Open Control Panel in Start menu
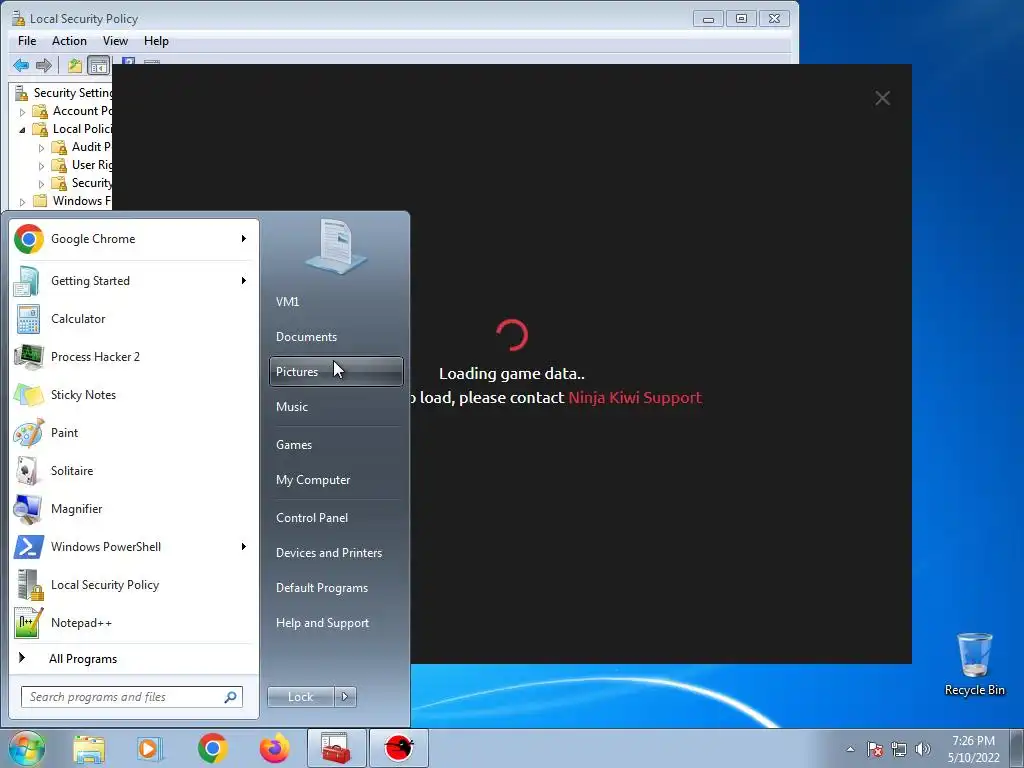Viewport: 1024px width, 768px height. [336, 518]
